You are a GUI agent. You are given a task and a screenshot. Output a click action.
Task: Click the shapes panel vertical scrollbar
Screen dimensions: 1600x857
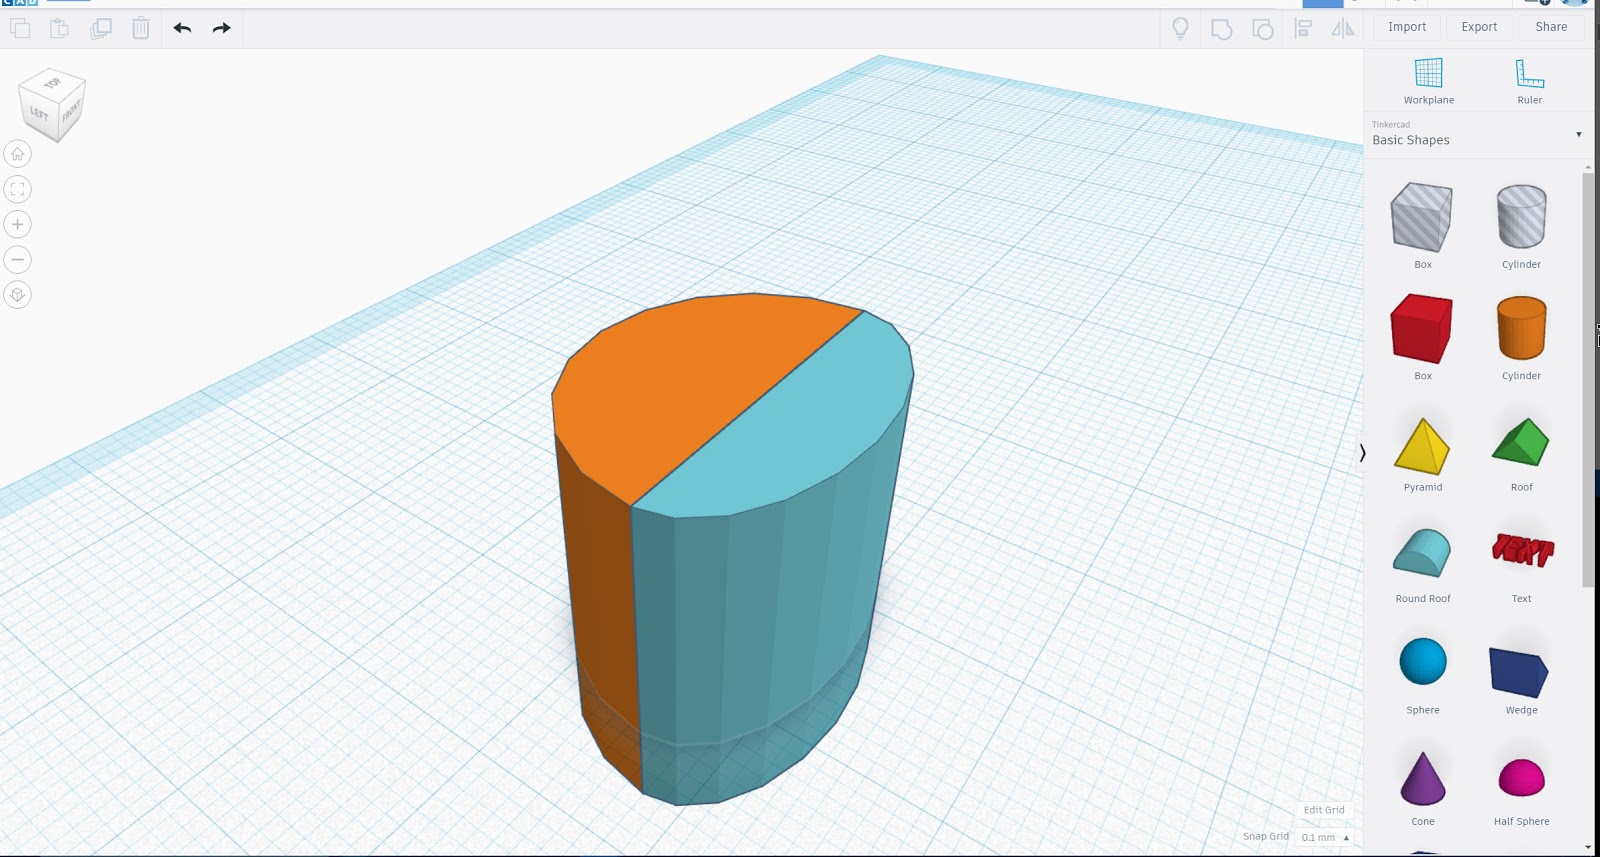click(x=1588, y=380)
